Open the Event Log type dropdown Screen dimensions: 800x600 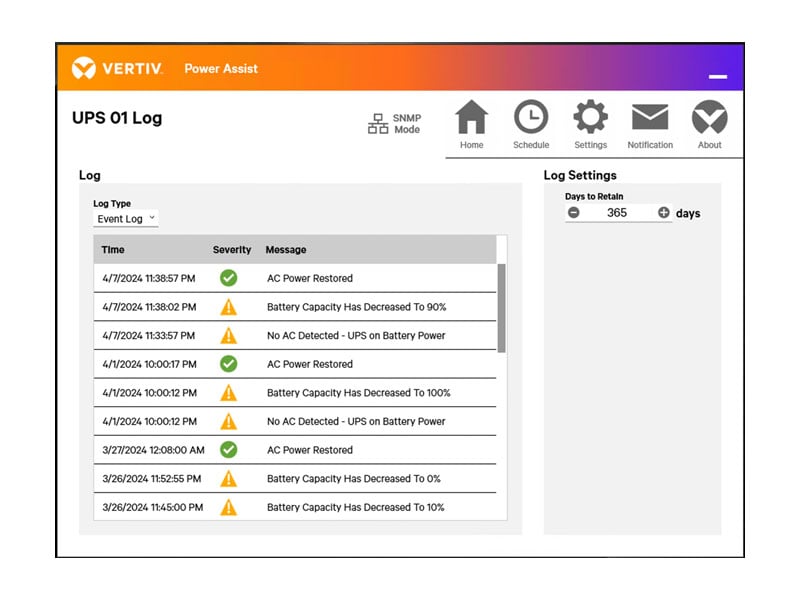[x=125, y=218]
